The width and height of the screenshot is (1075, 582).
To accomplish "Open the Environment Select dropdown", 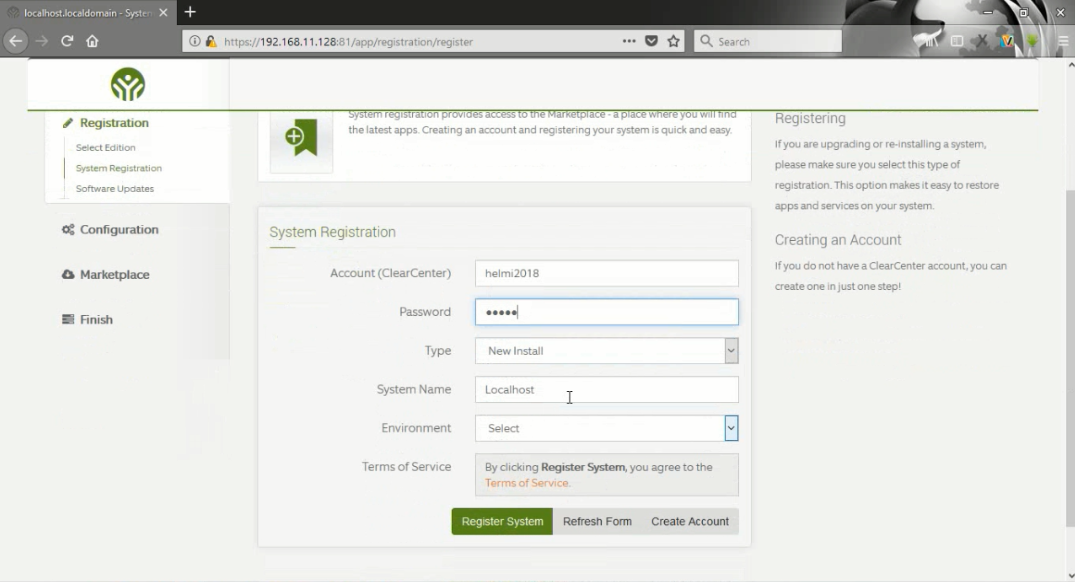I will point(607,428).
